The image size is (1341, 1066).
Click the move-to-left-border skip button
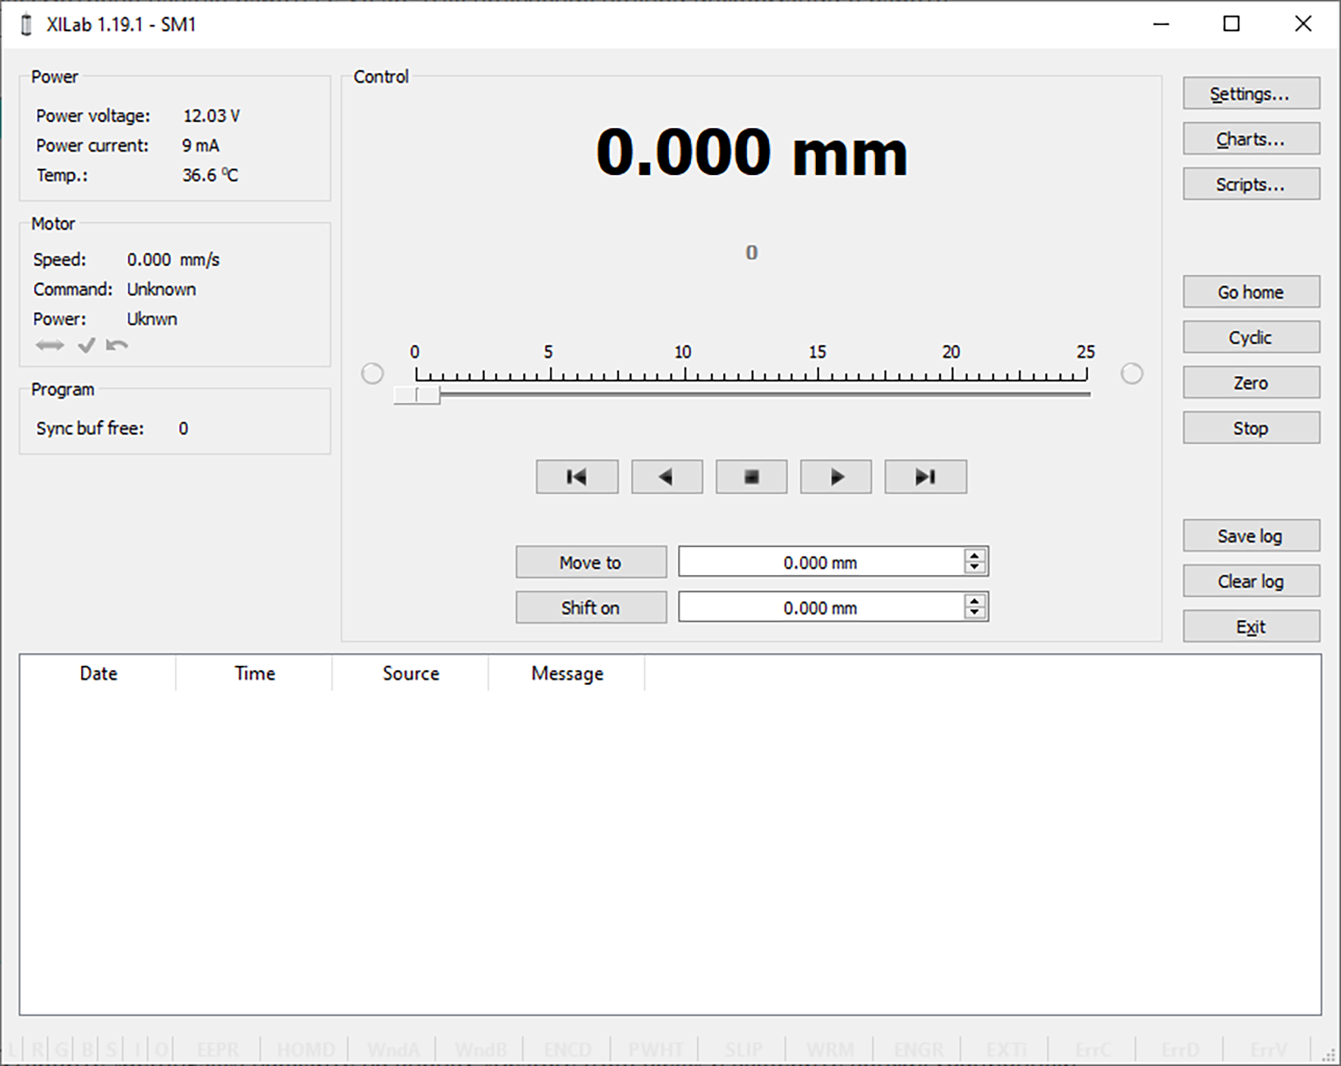point(577,477)
